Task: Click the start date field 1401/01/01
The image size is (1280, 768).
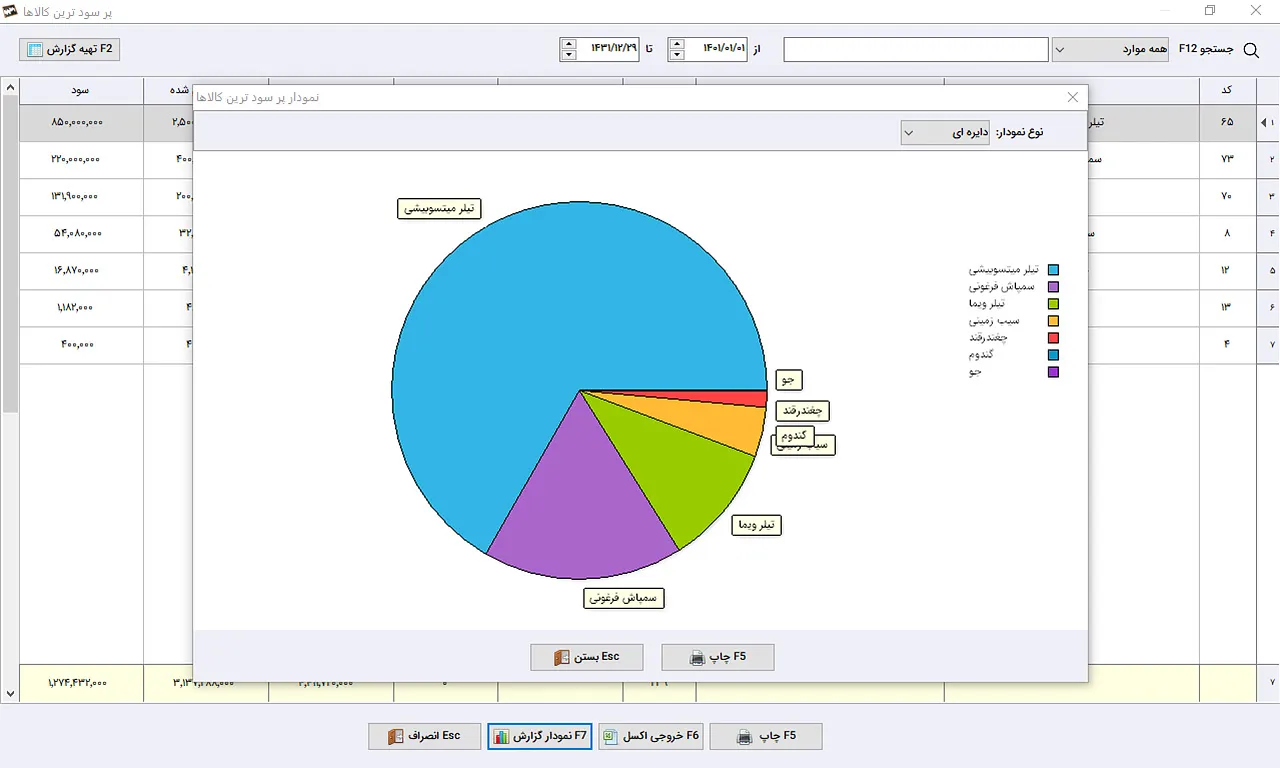Action: tap(717, 49)
